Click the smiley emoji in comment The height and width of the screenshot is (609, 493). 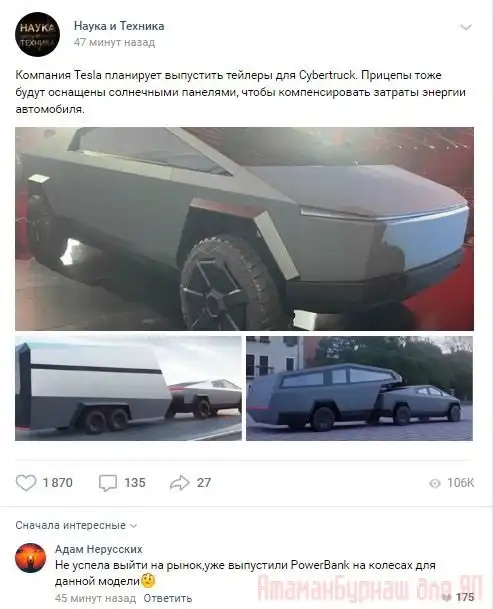click(x=148, y=581)
